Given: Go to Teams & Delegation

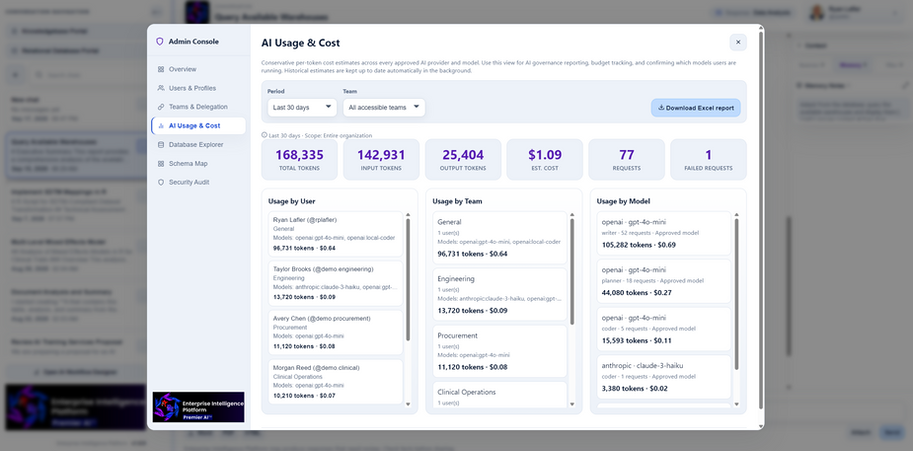Looking at the screenshot, I should (x=198, y=107).
